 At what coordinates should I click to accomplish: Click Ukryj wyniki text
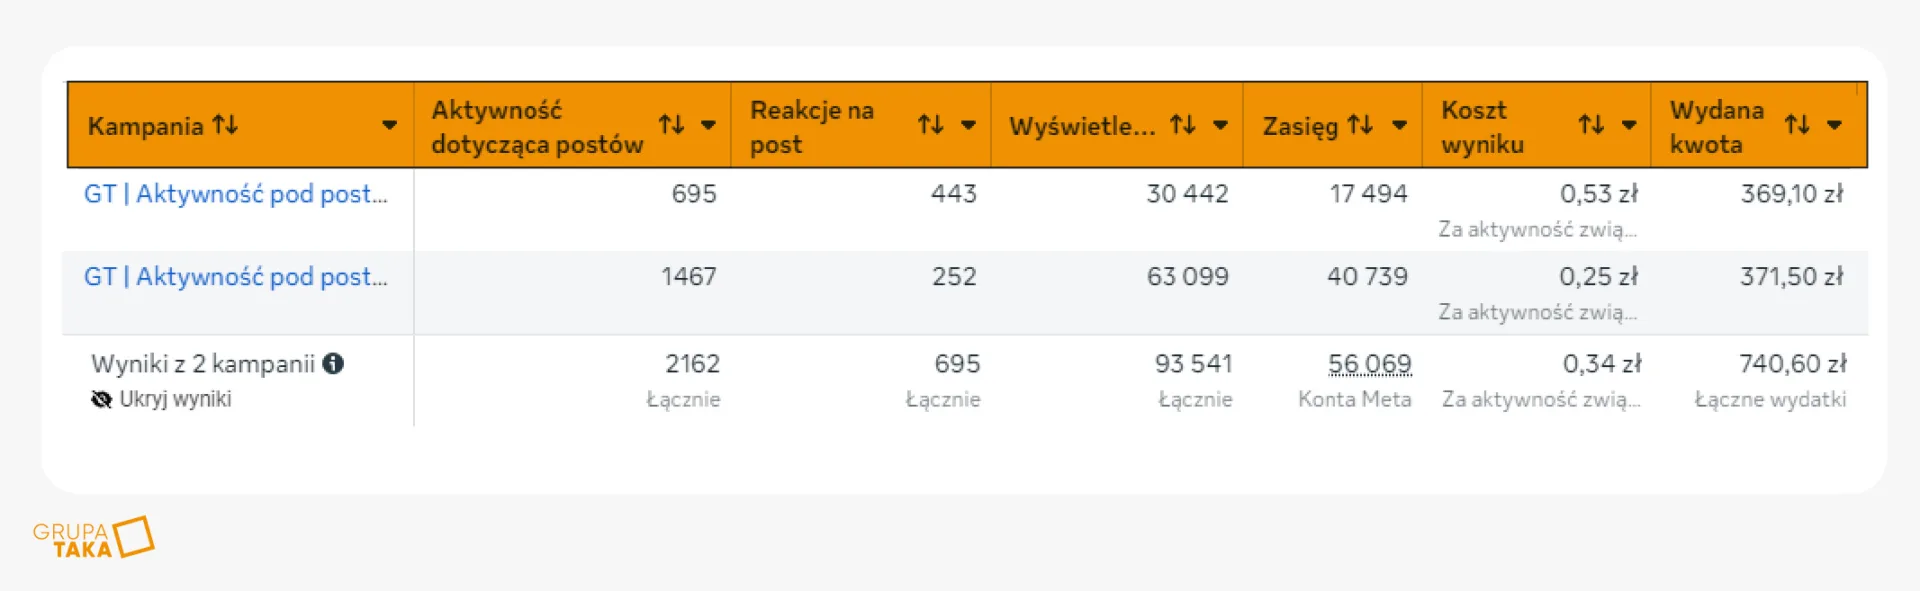click(x=175, y=399)
